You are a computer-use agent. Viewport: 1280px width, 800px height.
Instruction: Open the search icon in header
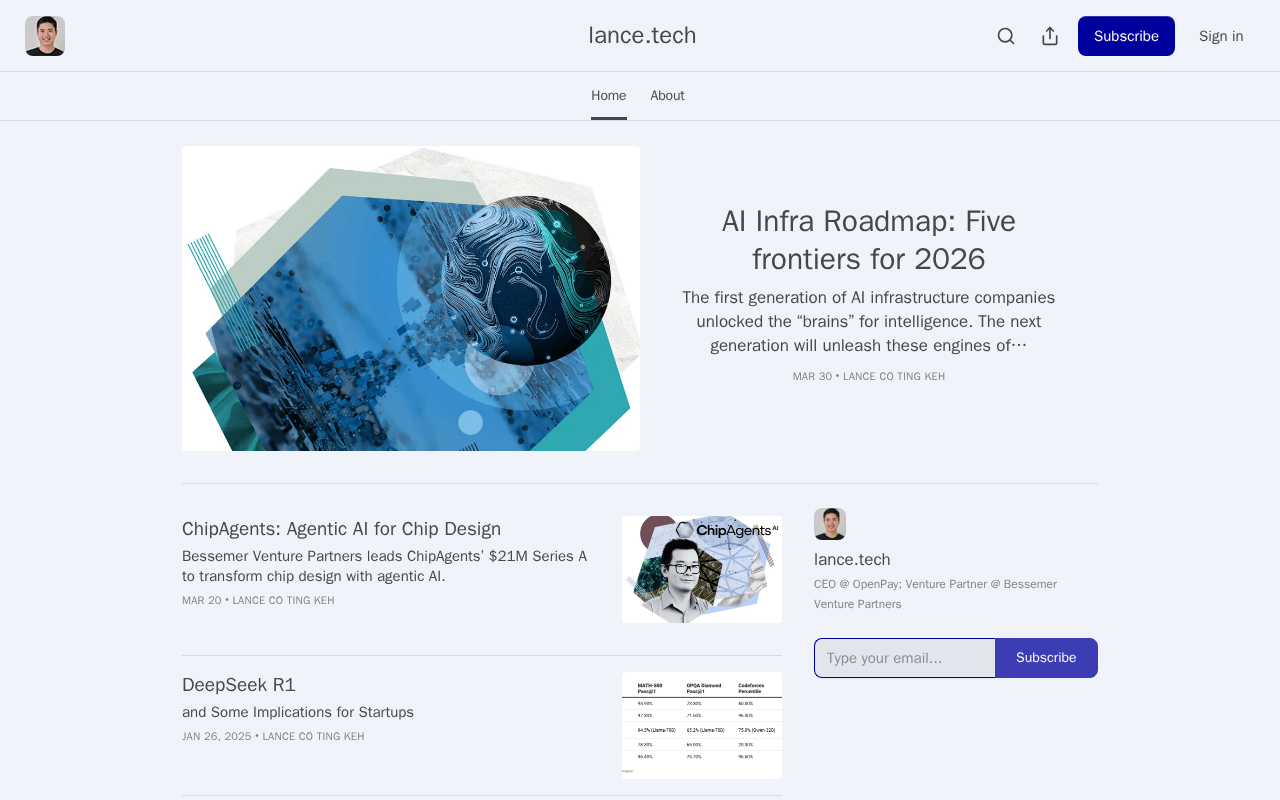point(1006,36)
